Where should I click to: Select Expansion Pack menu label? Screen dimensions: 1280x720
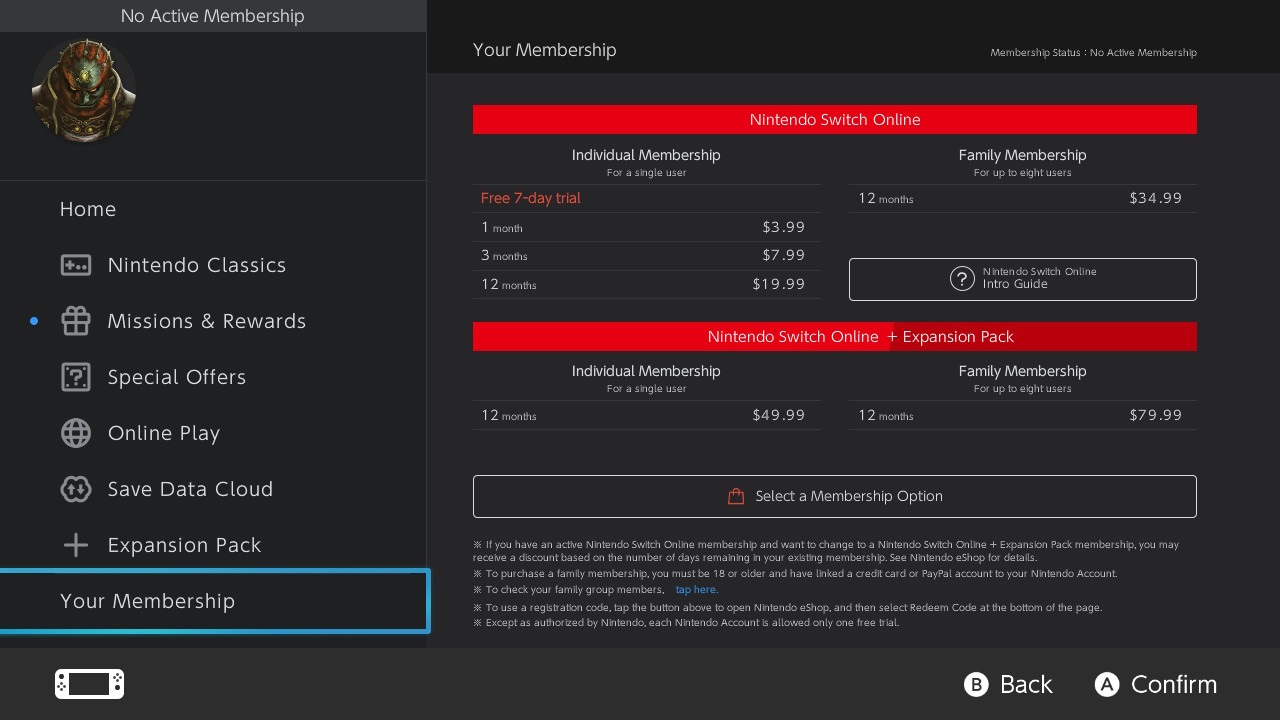(185, 545)
